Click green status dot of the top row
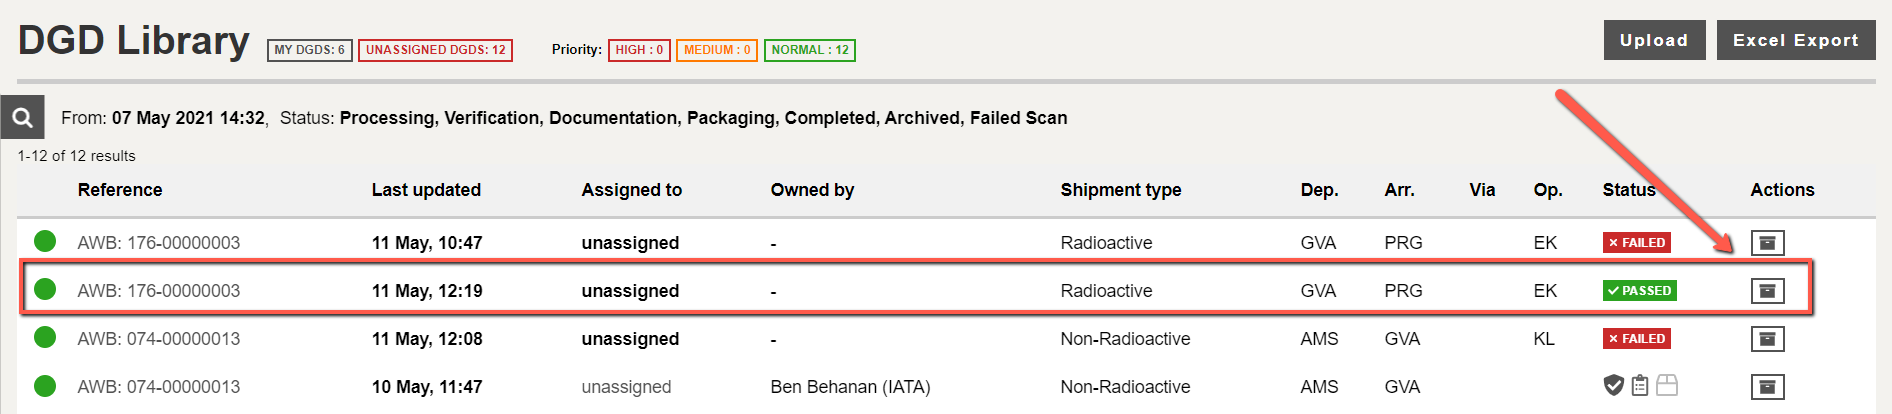The height and width of the screenshot is (414, 1892). (x=45, y=241)
